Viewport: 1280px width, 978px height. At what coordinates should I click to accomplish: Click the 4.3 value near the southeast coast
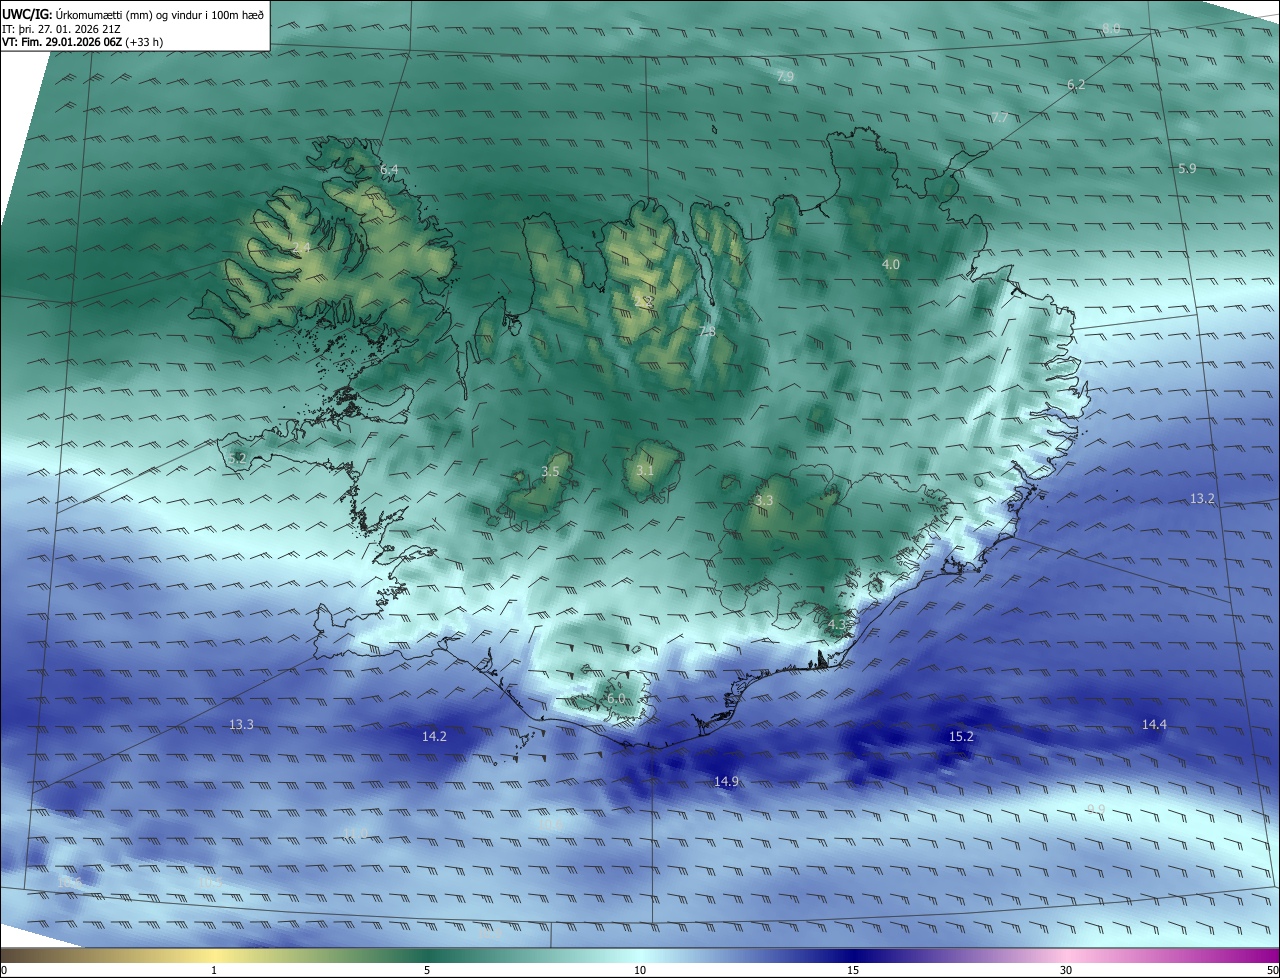pyautogui.click(x=837, y=625)
